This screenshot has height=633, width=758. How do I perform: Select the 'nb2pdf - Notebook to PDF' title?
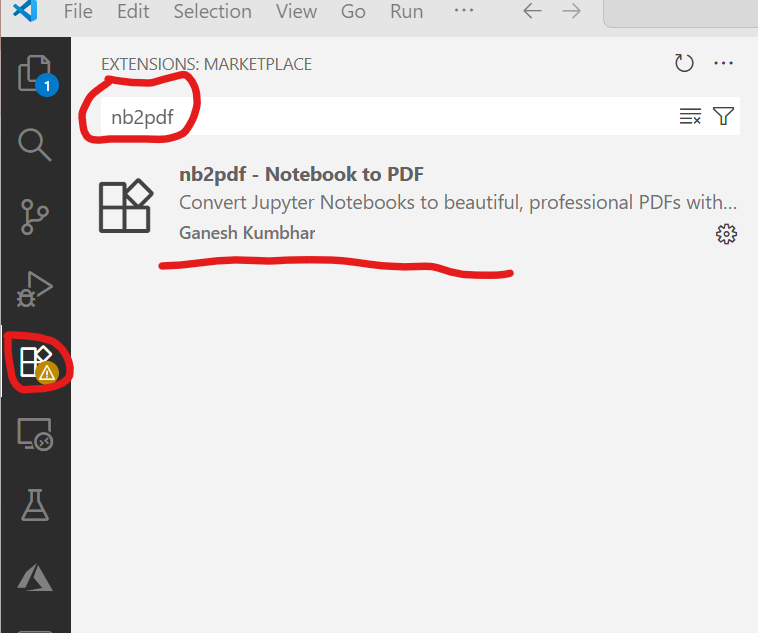pyautogui.click(x=301, y=174)
